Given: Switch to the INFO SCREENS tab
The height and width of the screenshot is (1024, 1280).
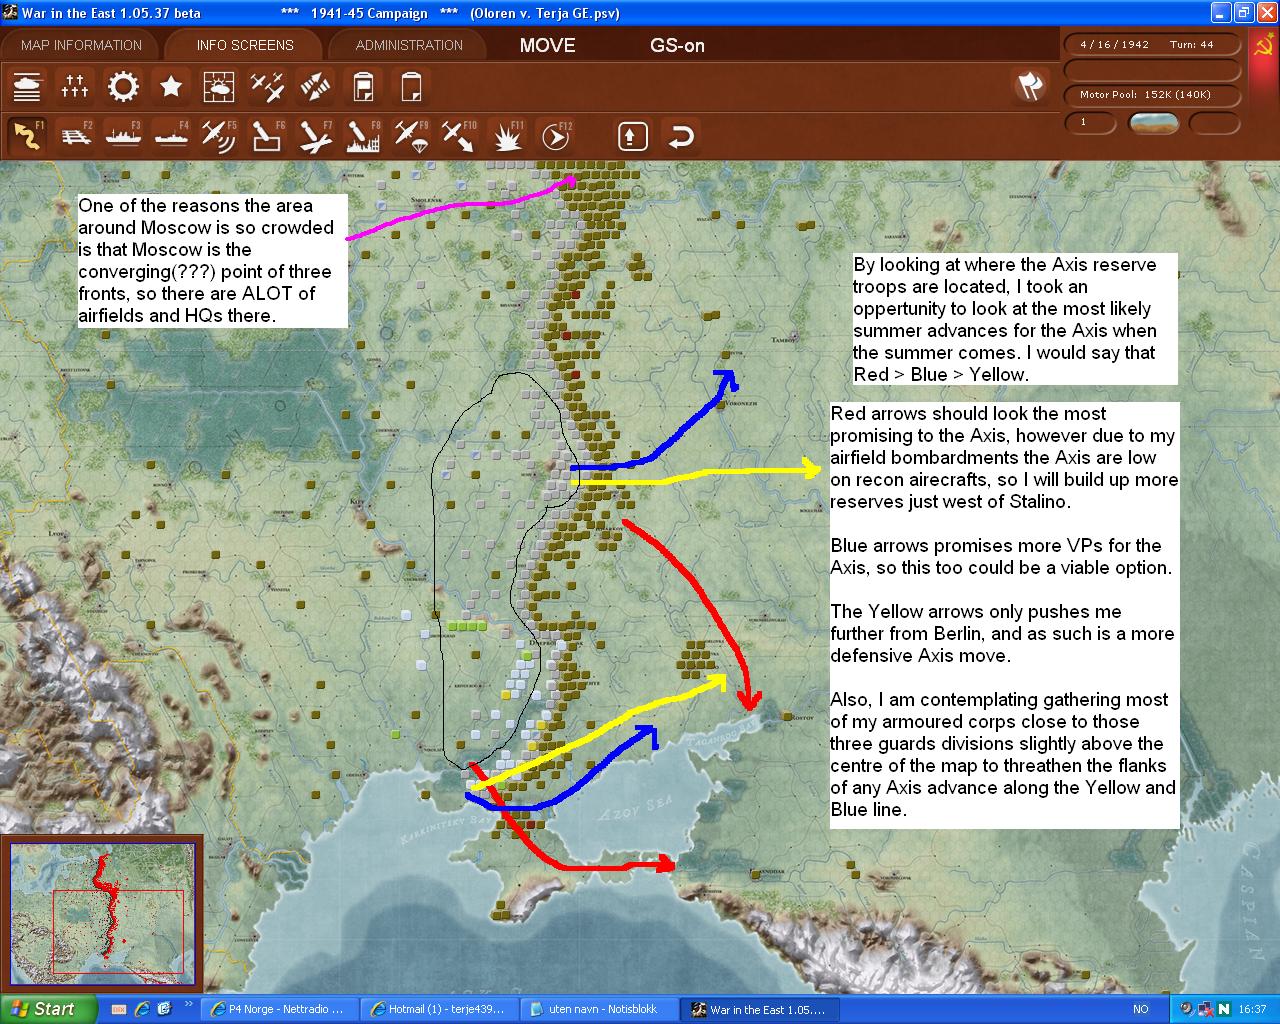Looking at the screenshot, I should coord(245,45).
